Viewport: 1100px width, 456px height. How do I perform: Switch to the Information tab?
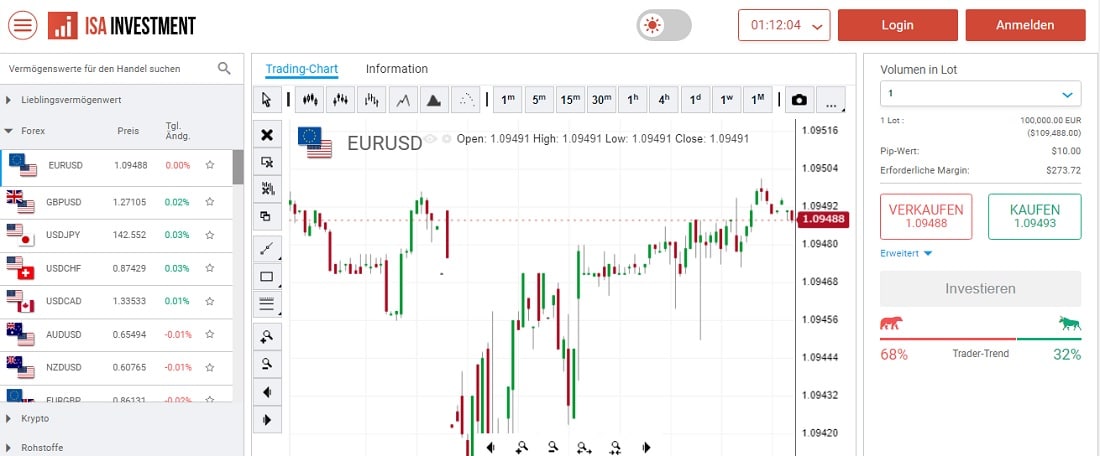click(x=396, y=69)
